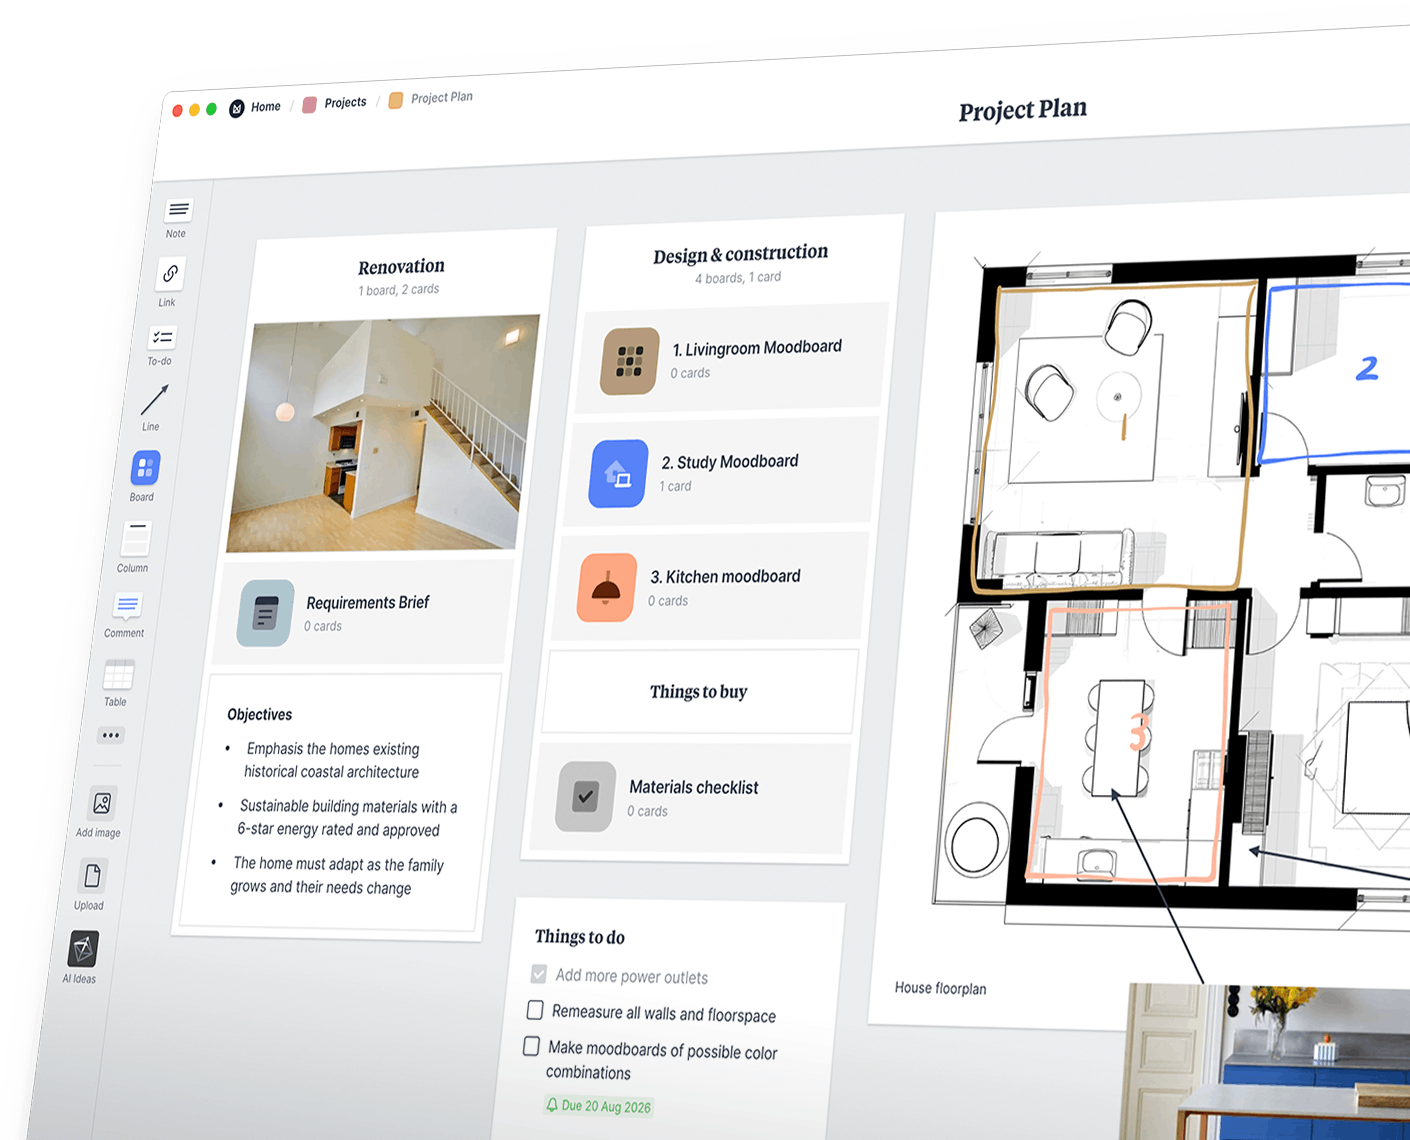
Task: Open Projects from the breadcrumb bar
Action: (x=344, y=102)
